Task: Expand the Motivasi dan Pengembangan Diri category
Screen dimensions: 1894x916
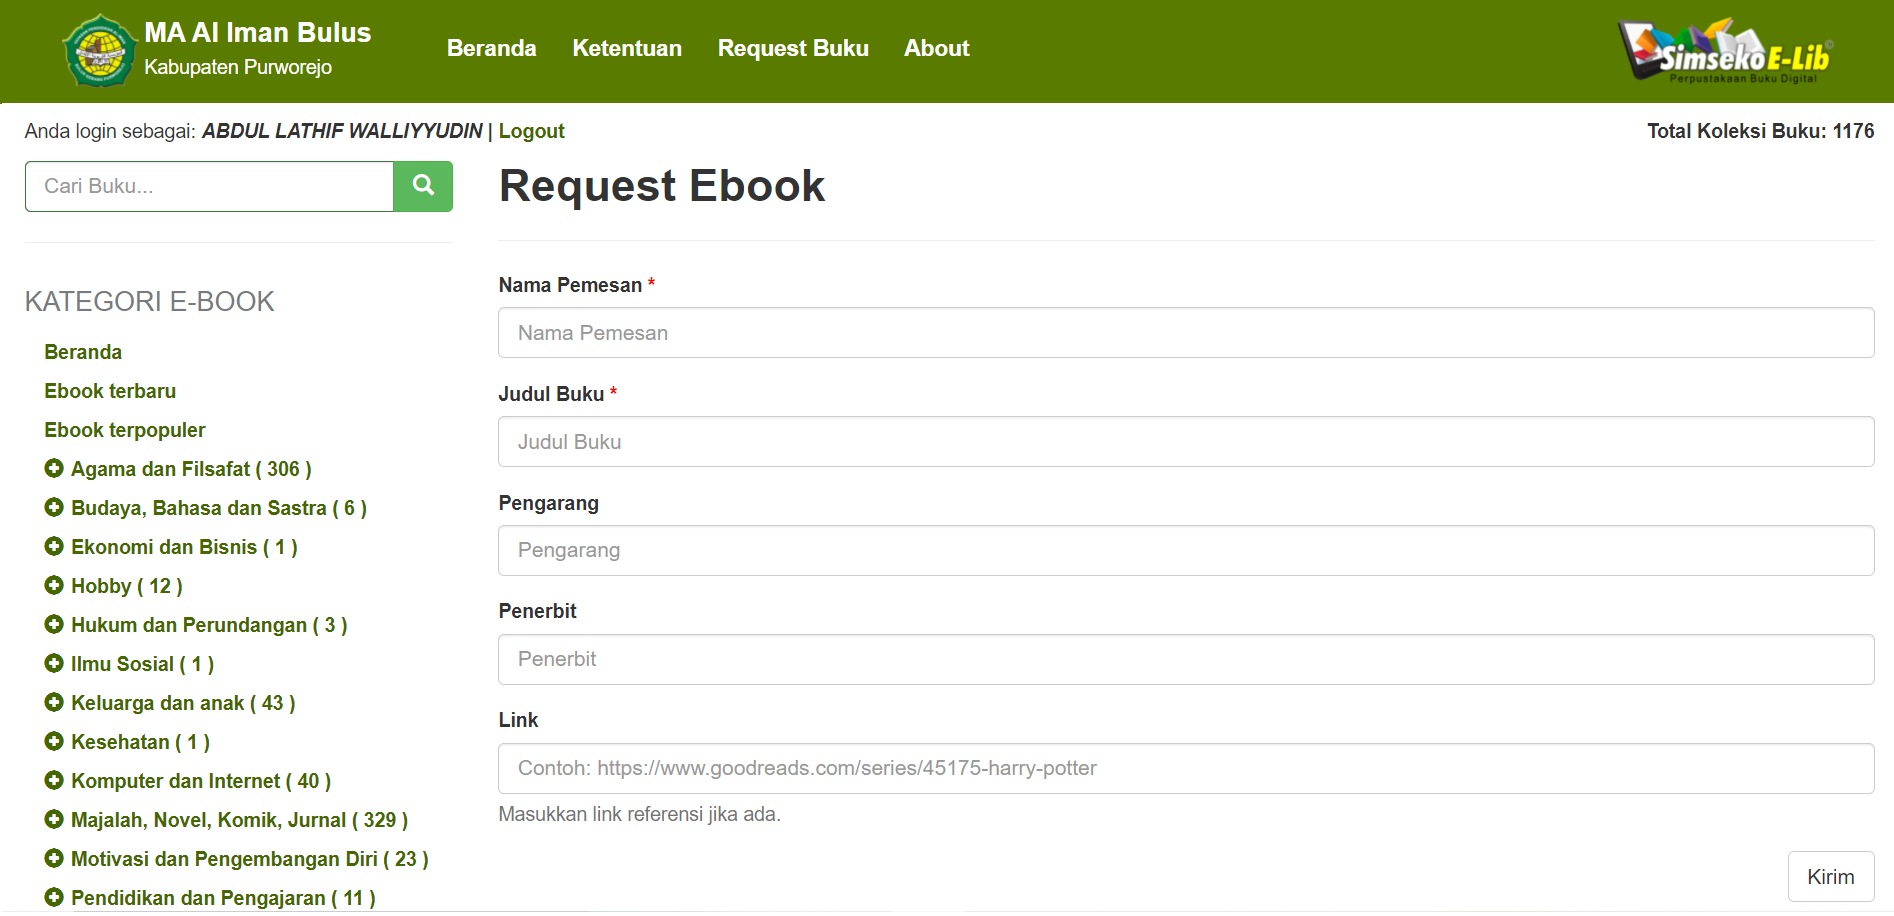Action: click(55, 858)
